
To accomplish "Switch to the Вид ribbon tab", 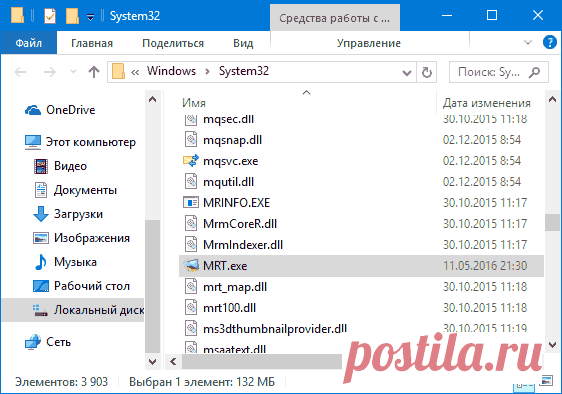I will click(243, 43).
